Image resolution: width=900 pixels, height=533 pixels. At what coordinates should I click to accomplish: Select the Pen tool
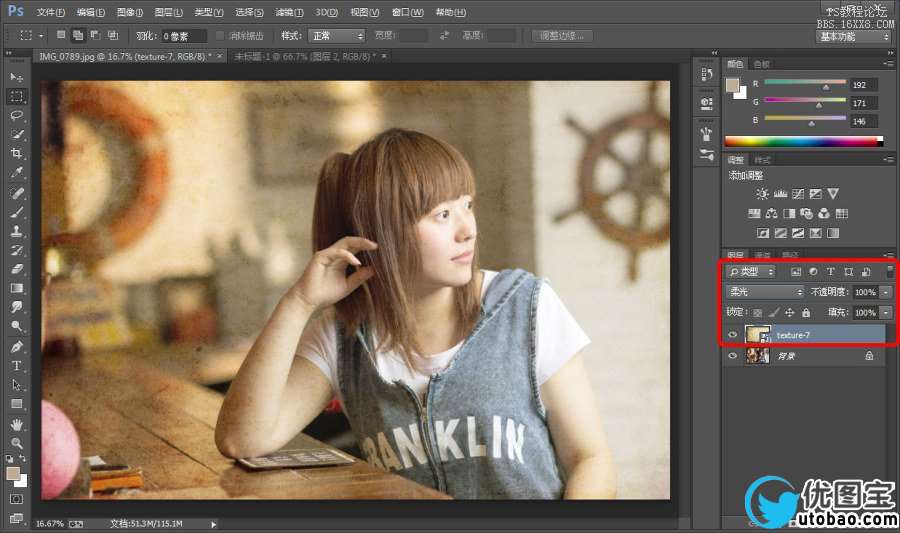tap(17, 347)
